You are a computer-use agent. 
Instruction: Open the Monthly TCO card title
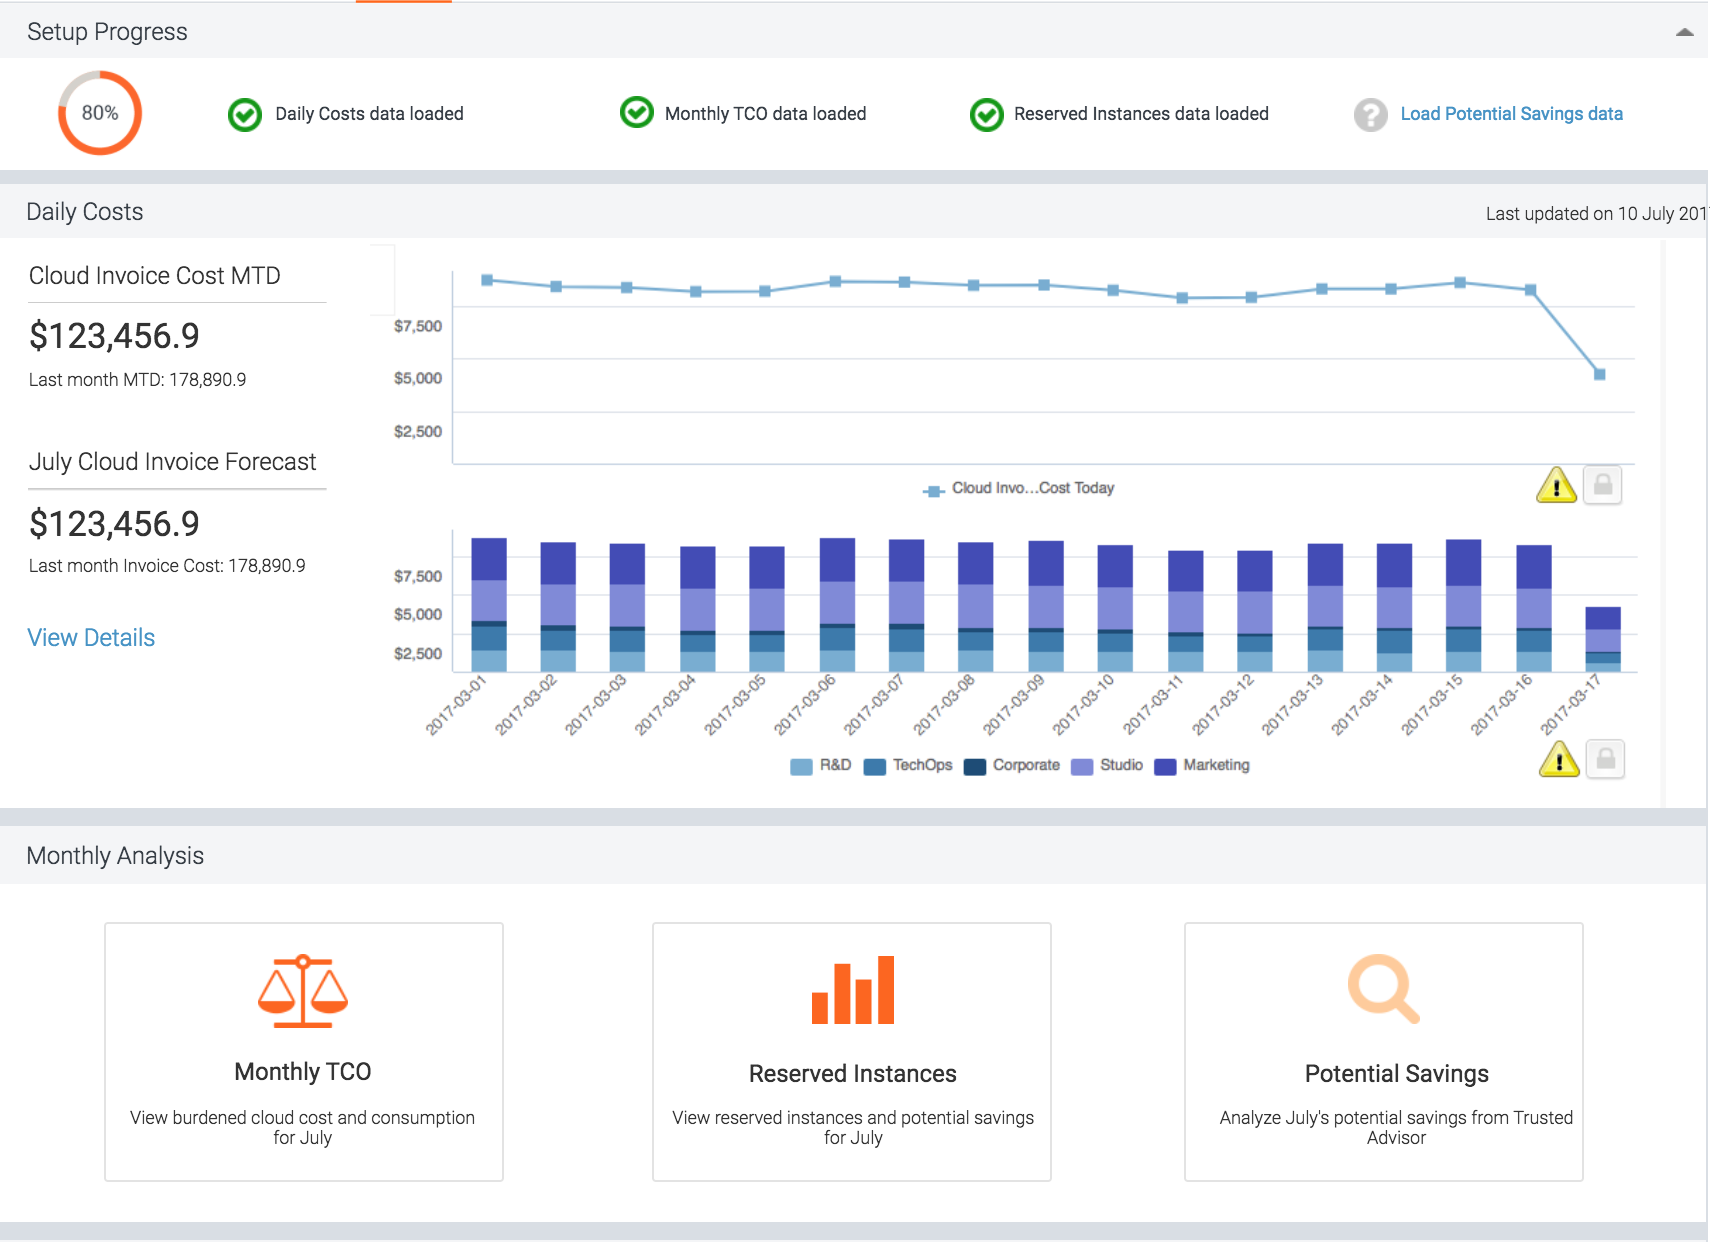303,1072
